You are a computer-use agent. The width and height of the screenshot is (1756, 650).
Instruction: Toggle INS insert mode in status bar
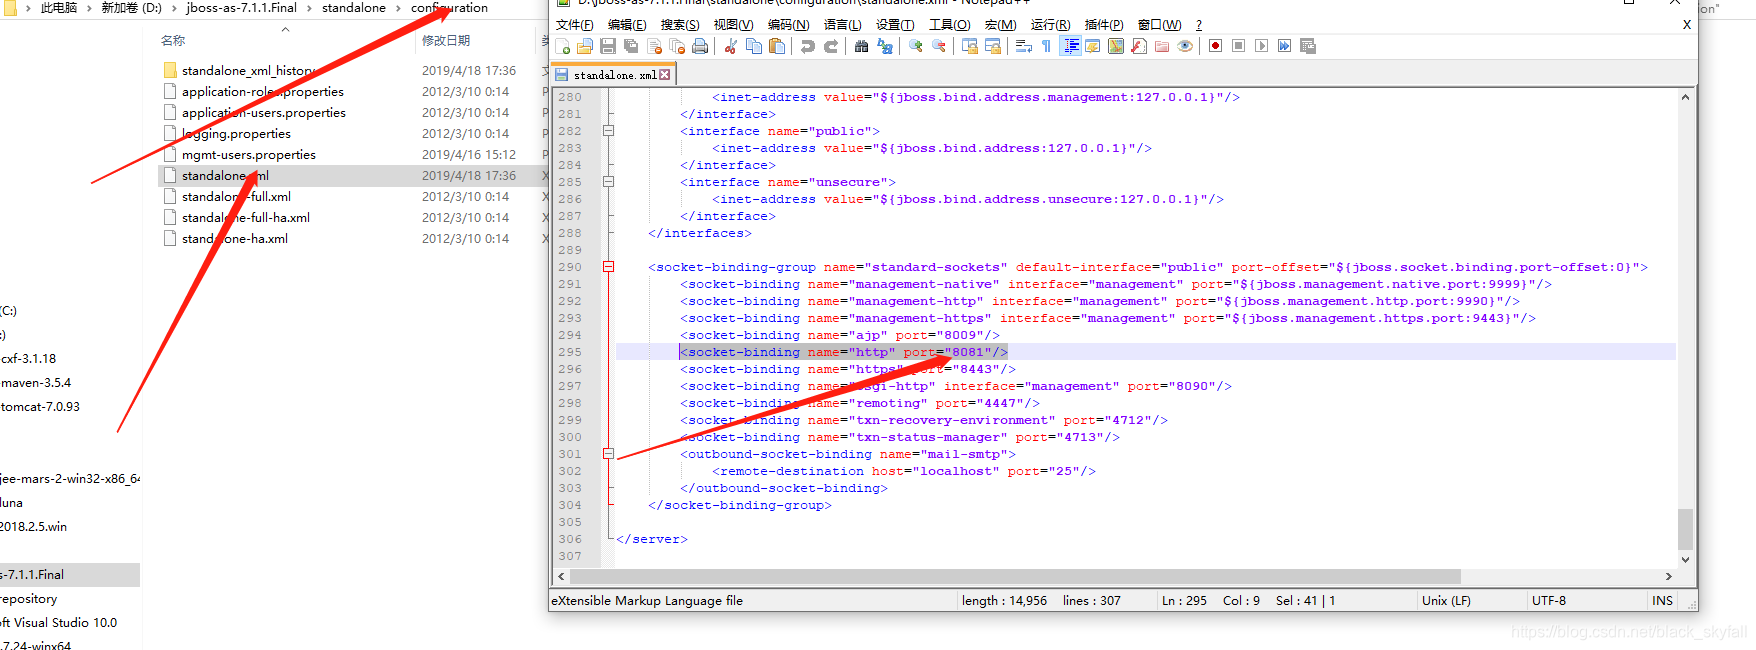coord(1662,601)
